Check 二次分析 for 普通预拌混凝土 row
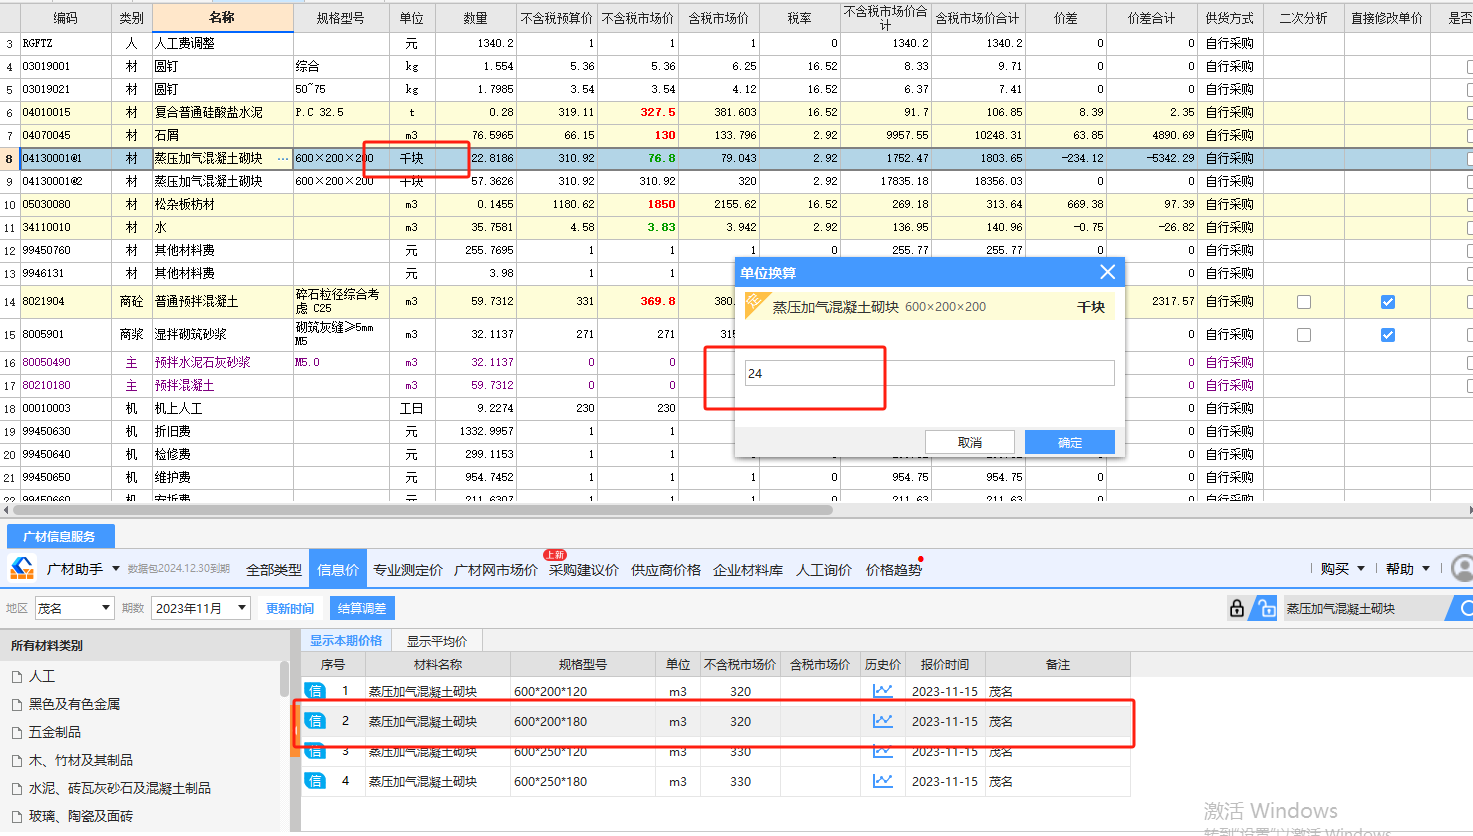The height and width of the screenshot is (836, 1473). (1304, 302)
